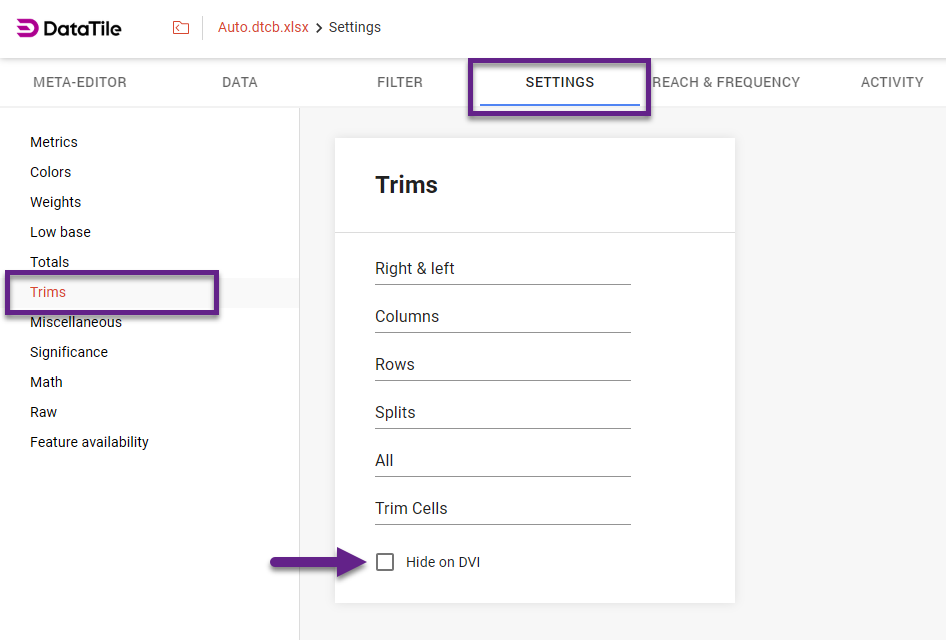Click the Splits trim field
Viewport: 946px width, 640px height.
[x=502, y=413]
